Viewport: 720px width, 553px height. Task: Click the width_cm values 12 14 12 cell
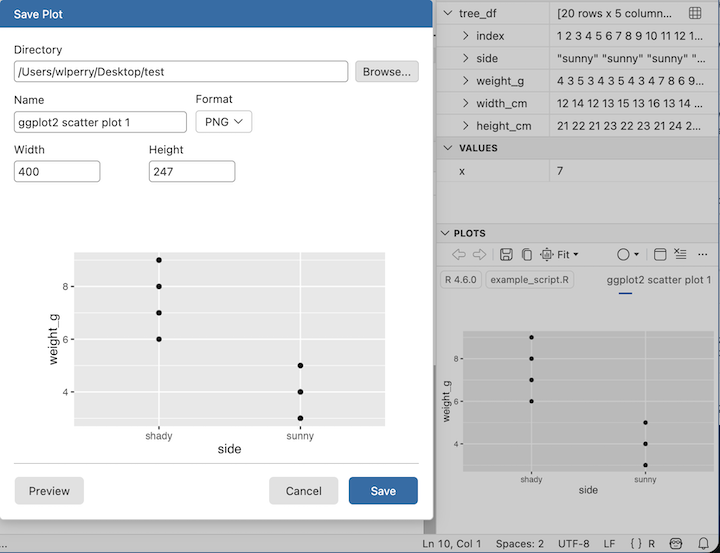coord(630,103)
